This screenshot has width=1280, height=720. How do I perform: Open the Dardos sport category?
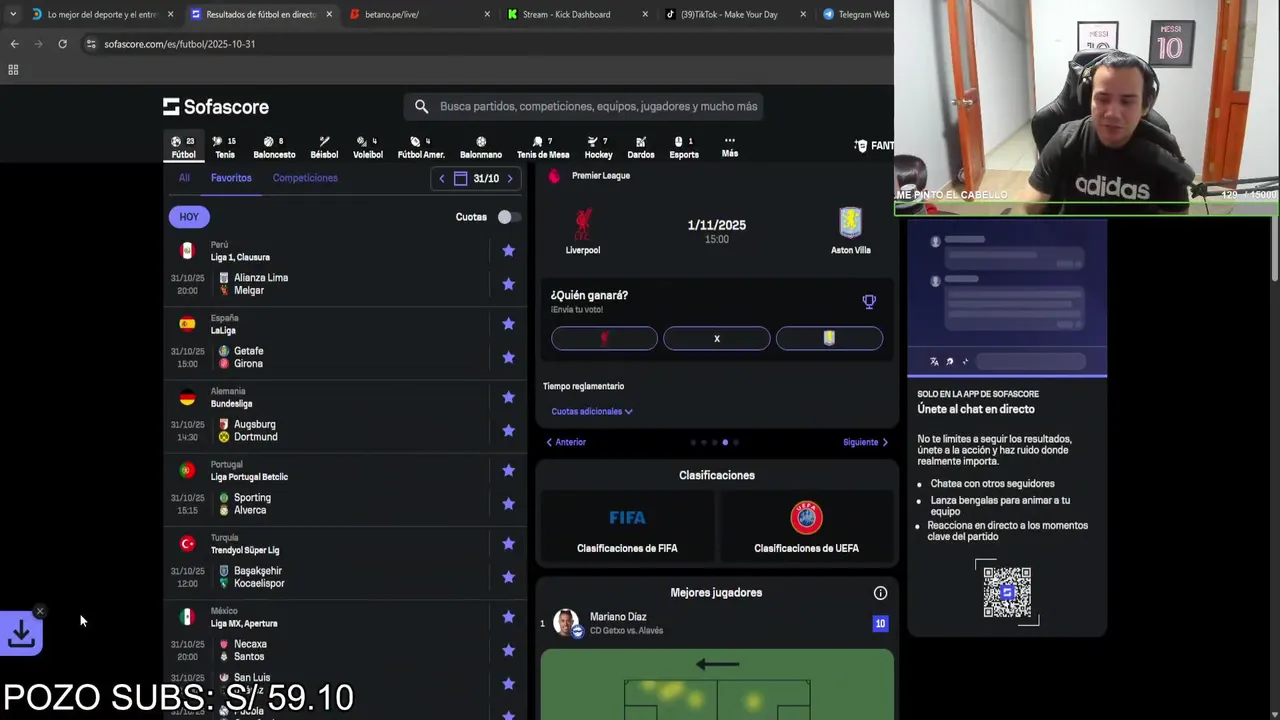click(x=641, y=147)
